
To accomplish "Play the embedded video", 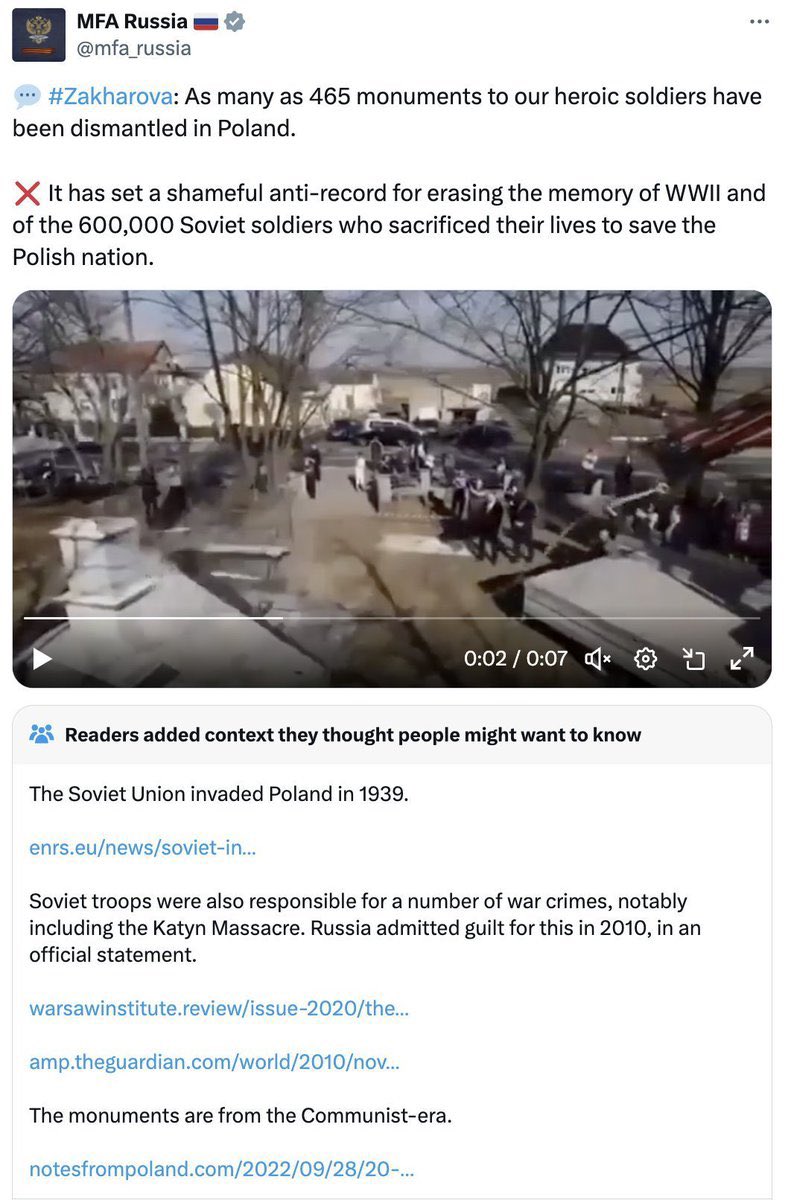I will click(42, 658).
